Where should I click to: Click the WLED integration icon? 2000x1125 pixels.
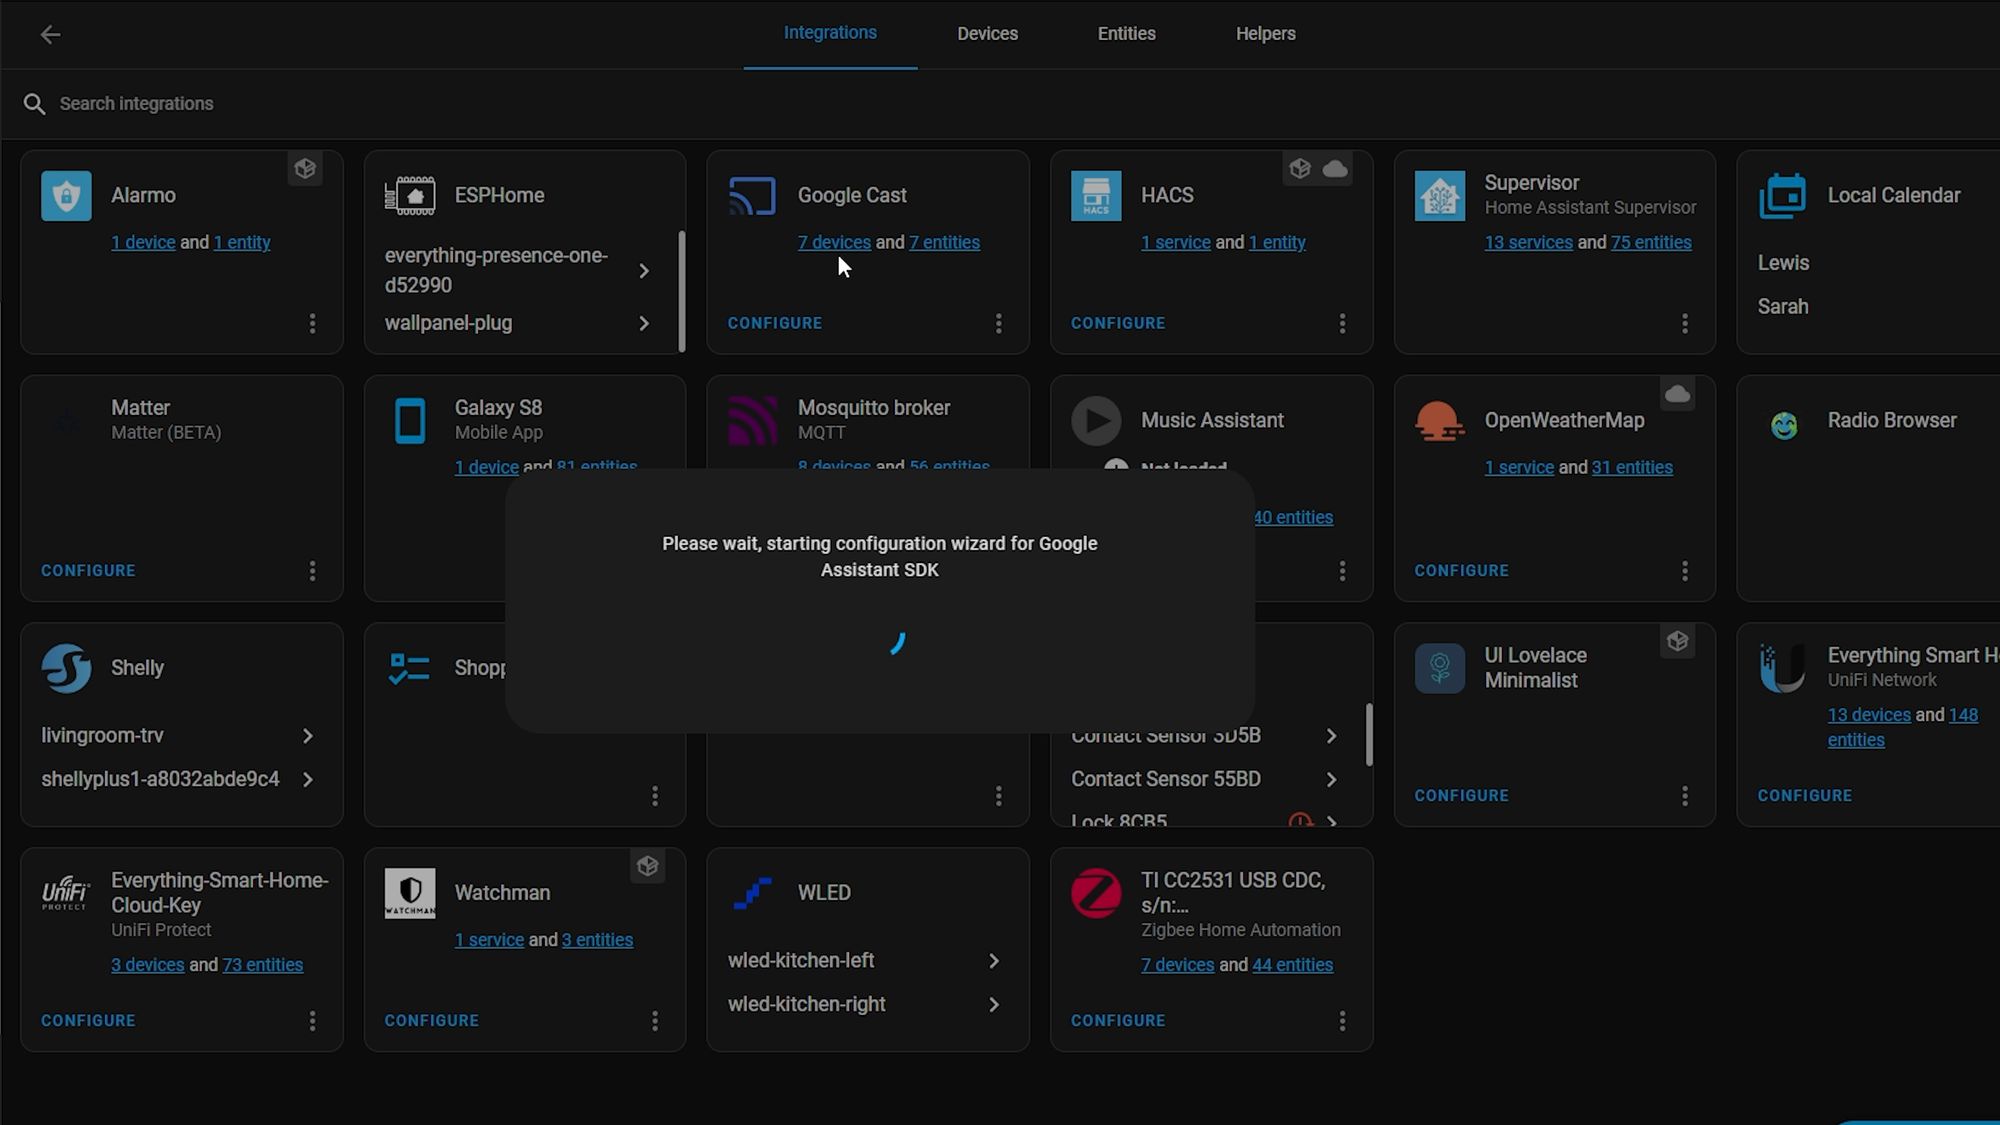[751, 893]
